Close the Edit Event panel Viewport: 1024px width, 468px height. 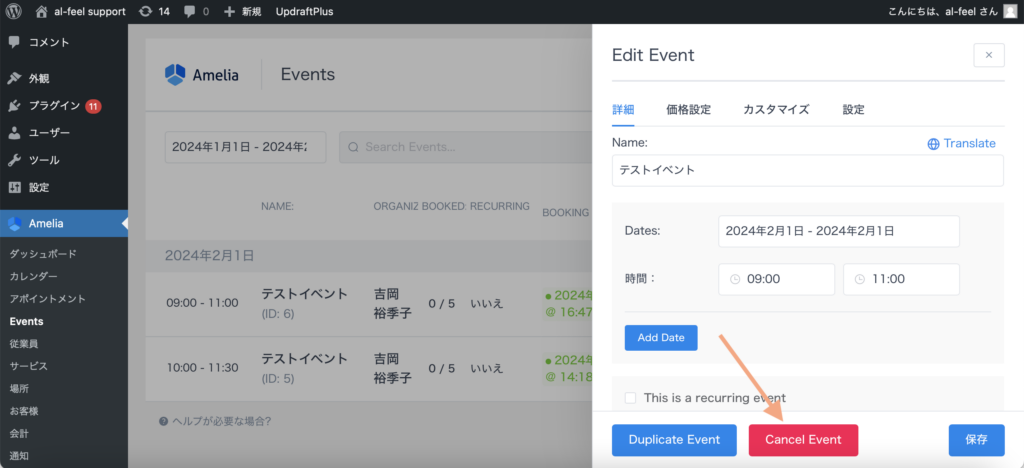[988, 55]
